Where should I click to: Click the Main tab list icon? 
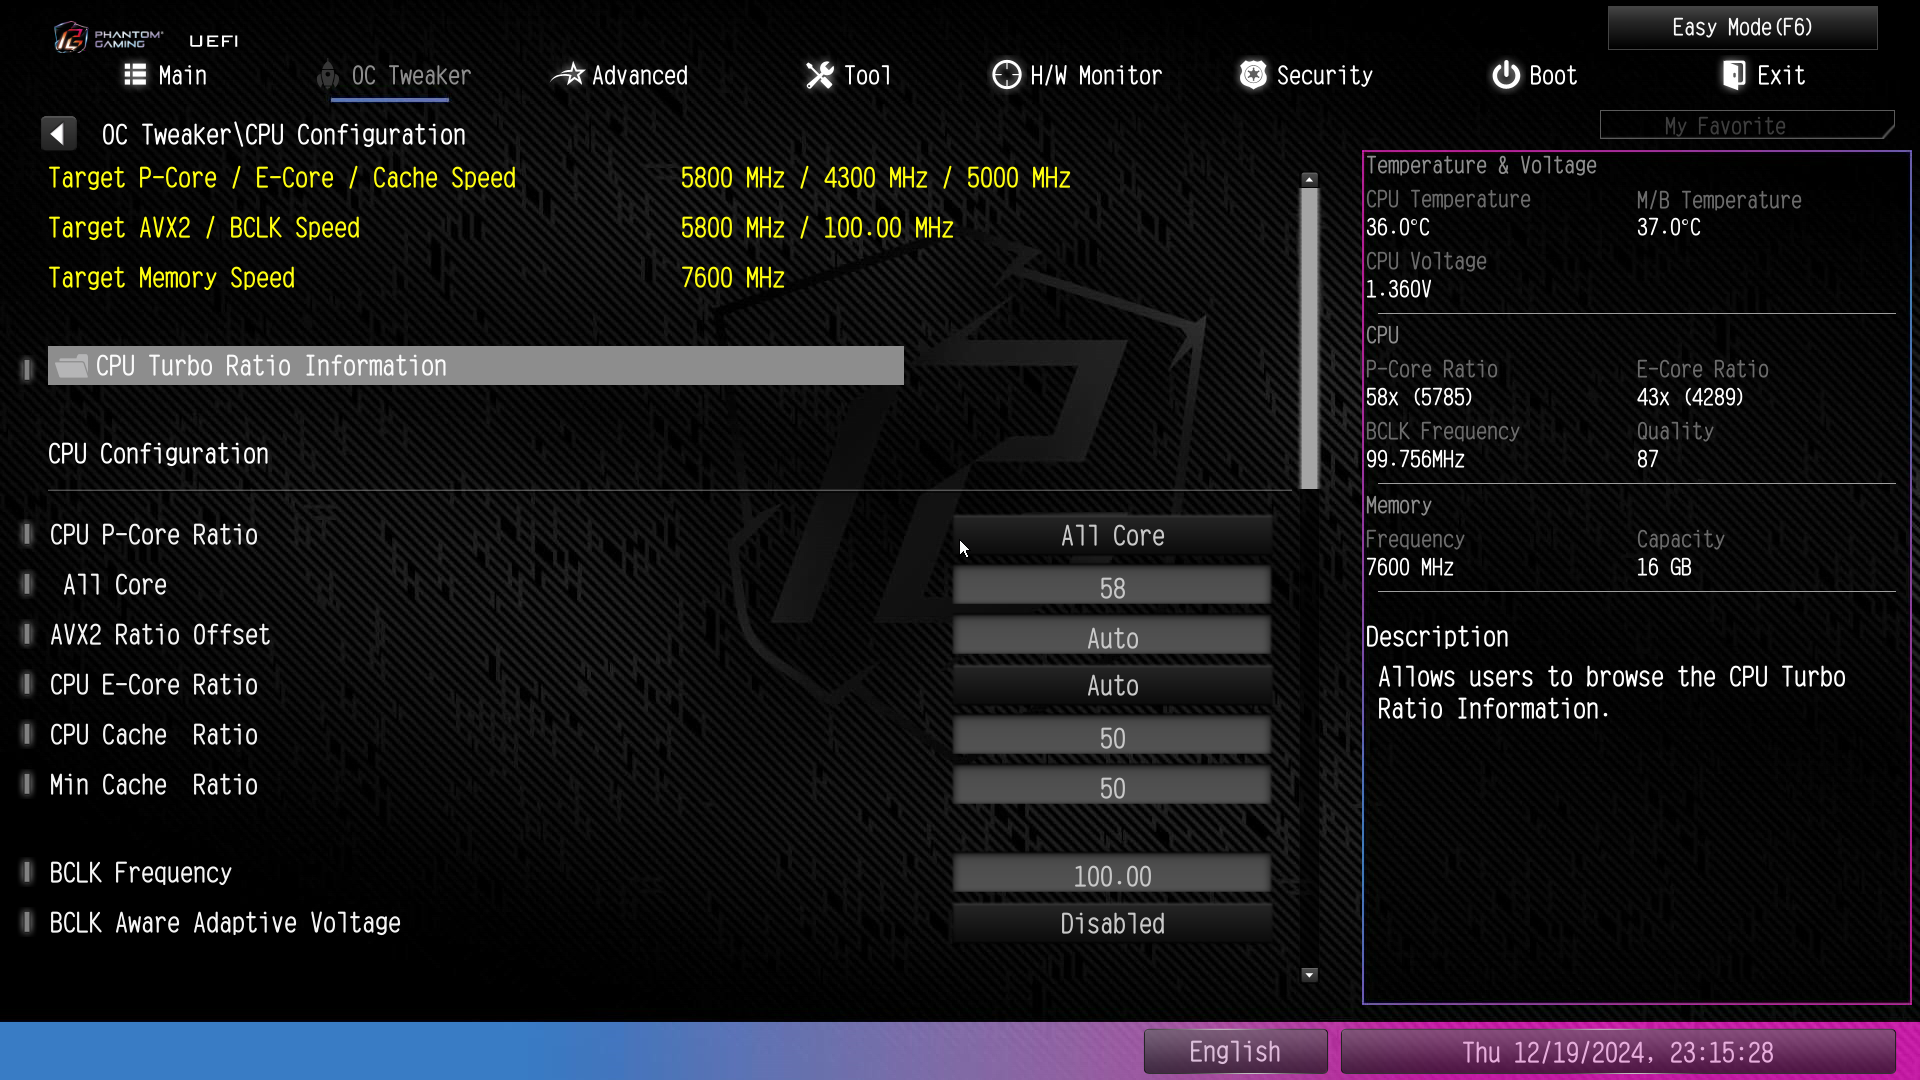tap(135, 75)
